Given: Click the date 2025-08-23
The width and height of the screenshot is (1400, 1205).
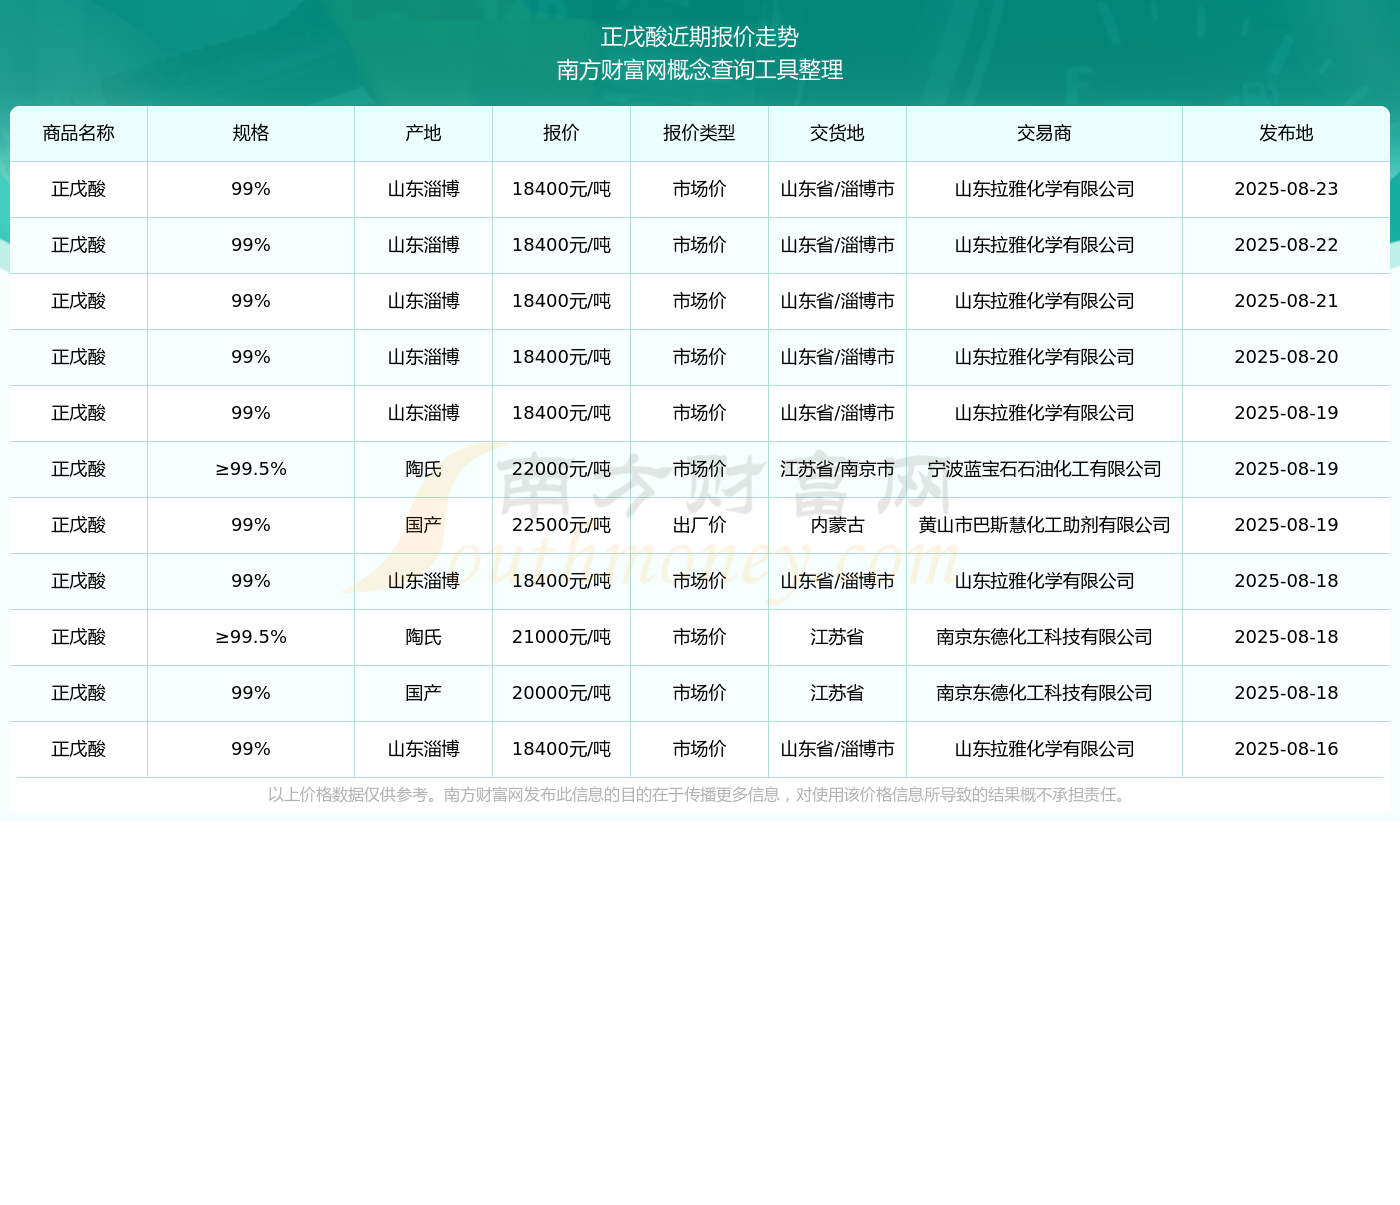Looking at the screenshot, I should pos(1287,189).
